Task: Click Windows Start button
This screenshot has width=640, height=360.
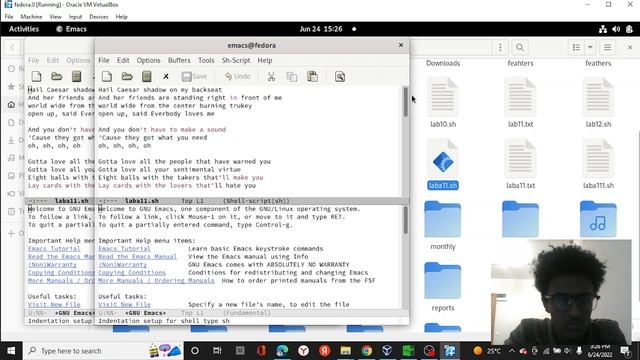Action: (x=11, y=351)
